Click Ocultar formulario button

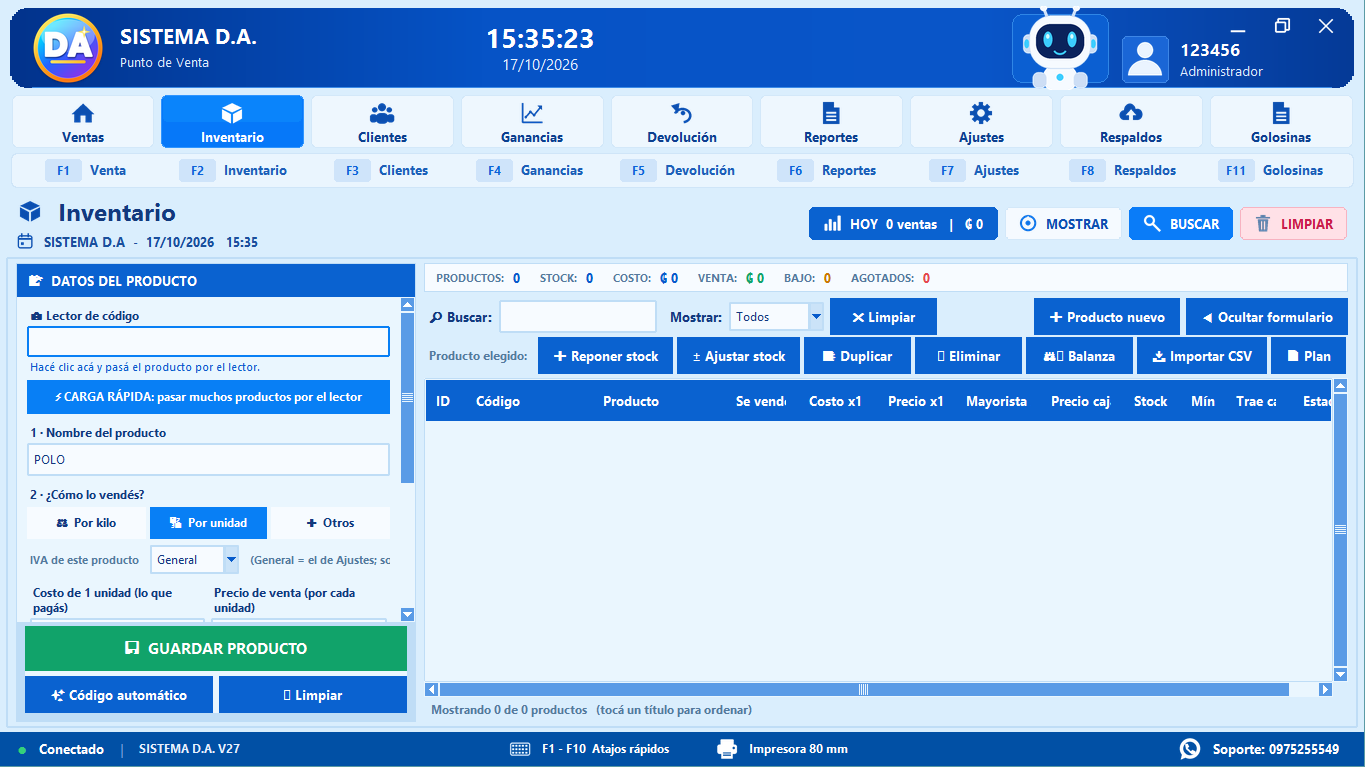(1267, 317)
